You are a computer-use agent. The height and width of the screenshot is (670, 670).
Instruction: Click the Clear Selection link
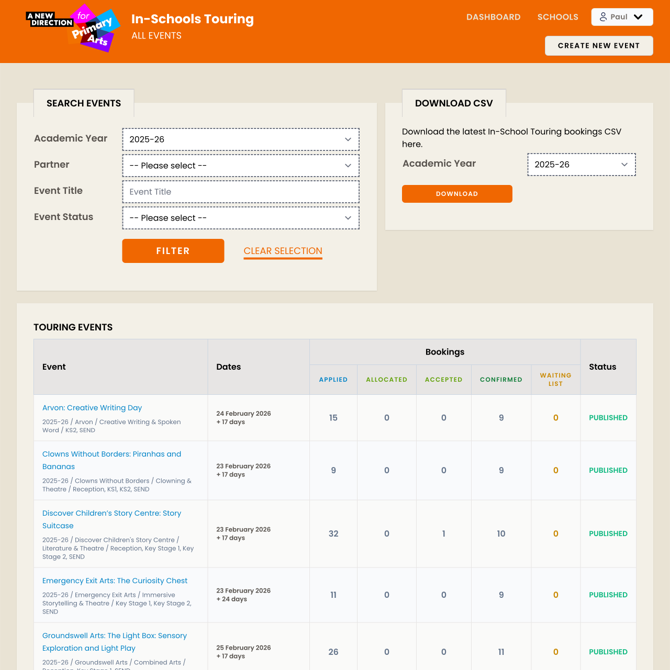click(x=282, y=251)
